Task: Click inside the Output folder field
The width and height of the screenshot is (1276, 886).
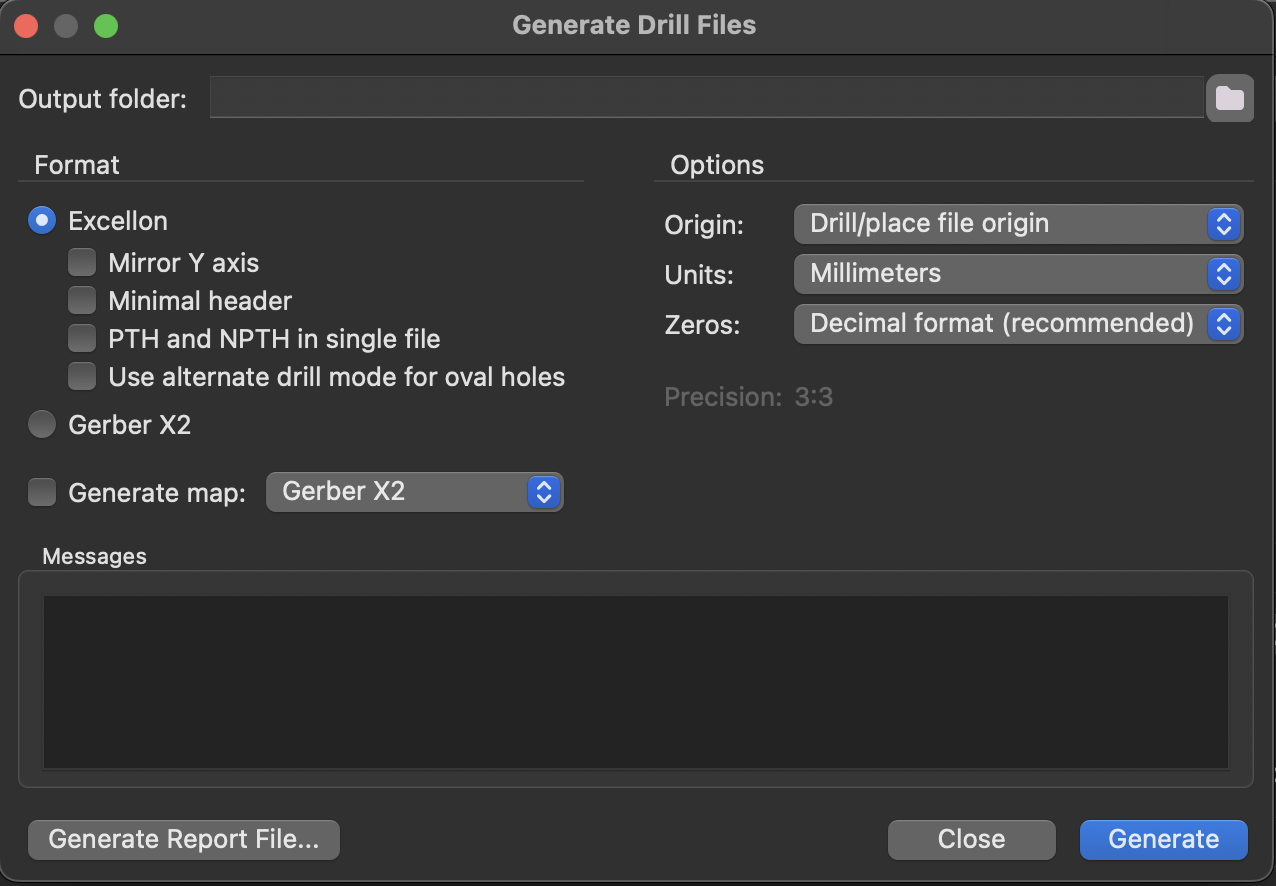Action: click(705, 98)
